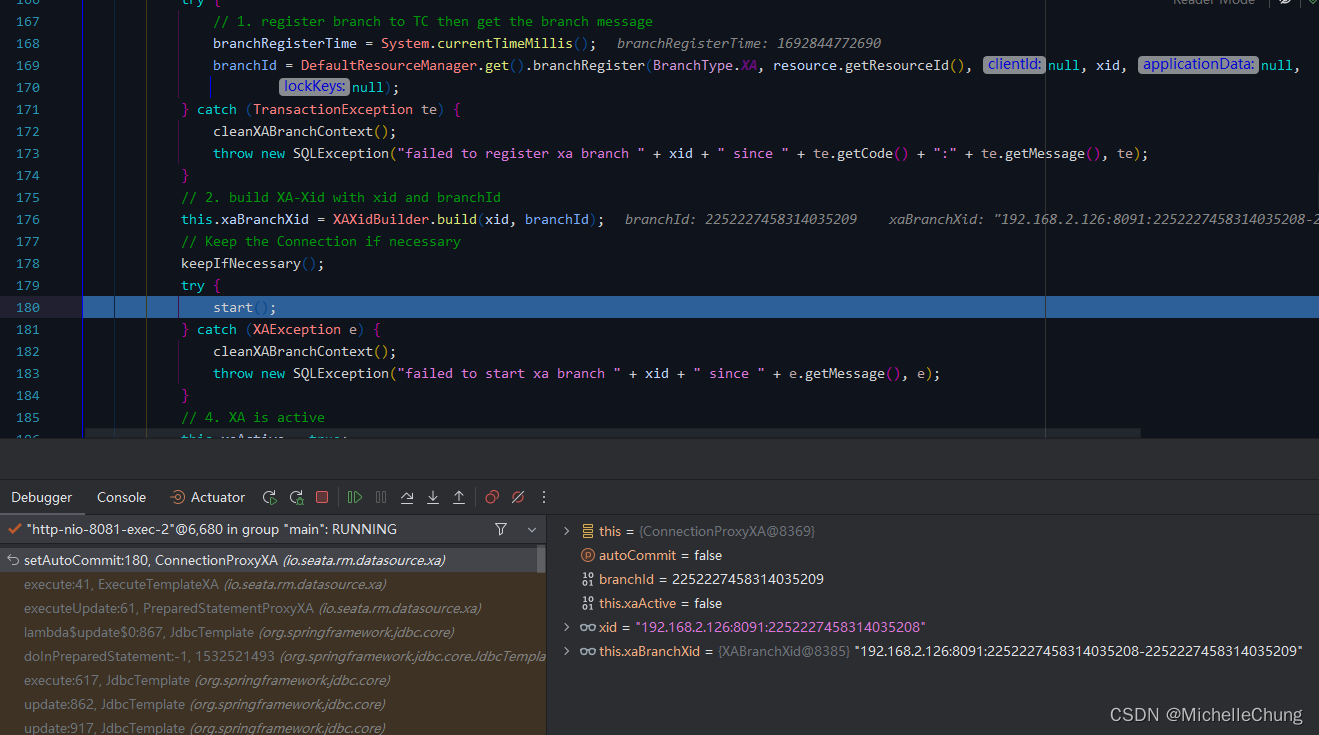Open the View Breakpoints dialog icon
The height and width of the screenshot is (735, 1319).
492,497
